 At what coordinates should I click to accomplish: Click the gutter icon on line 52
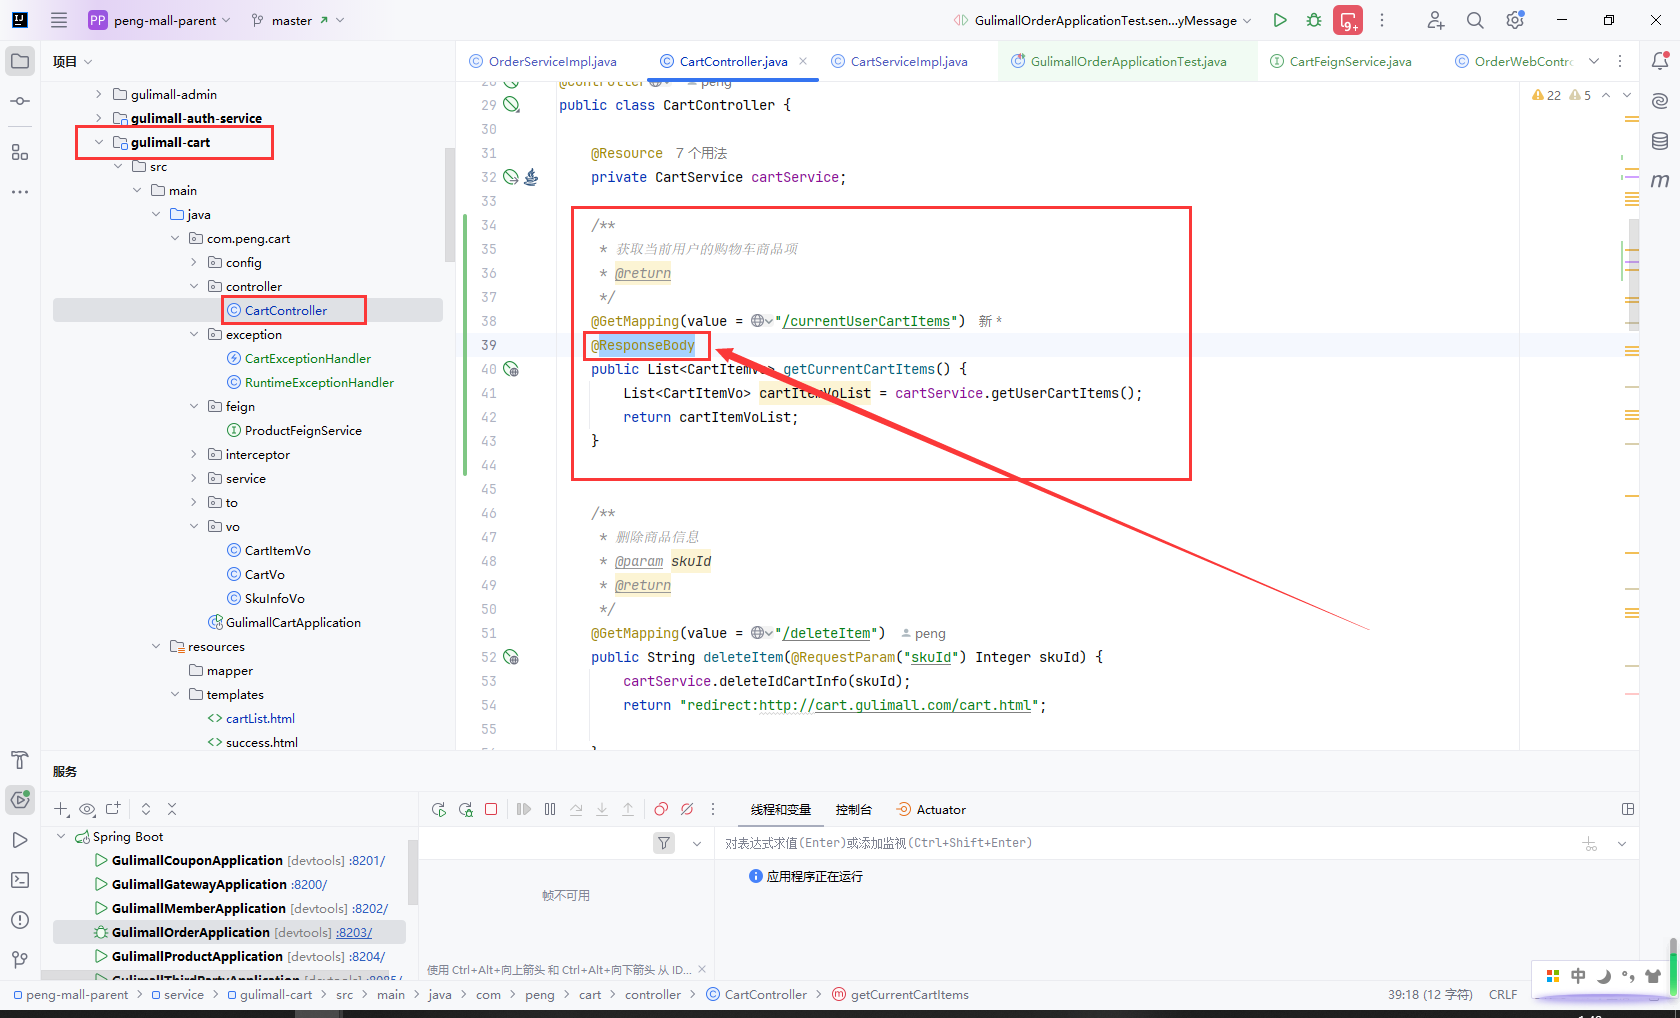pos(511,657)
